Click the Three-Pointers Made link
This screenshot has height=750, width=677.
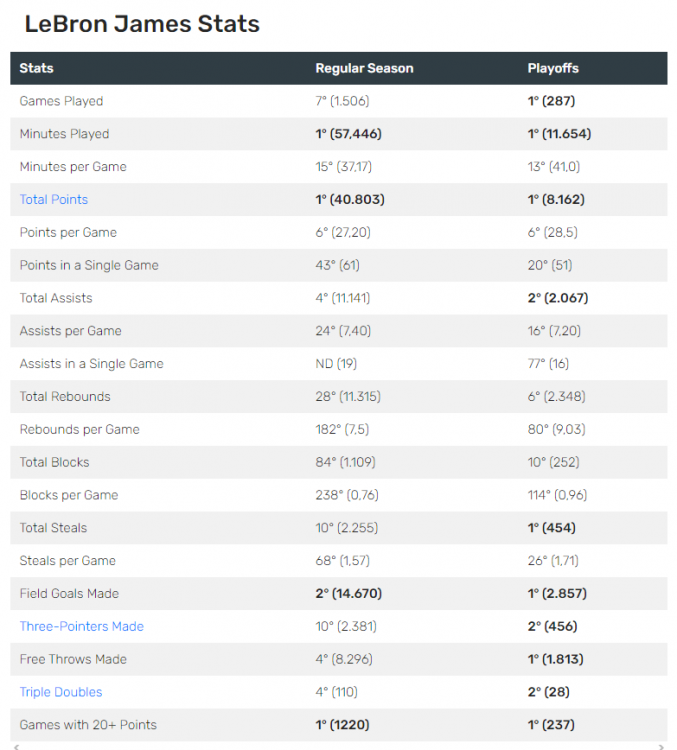[x=82, y=627]
